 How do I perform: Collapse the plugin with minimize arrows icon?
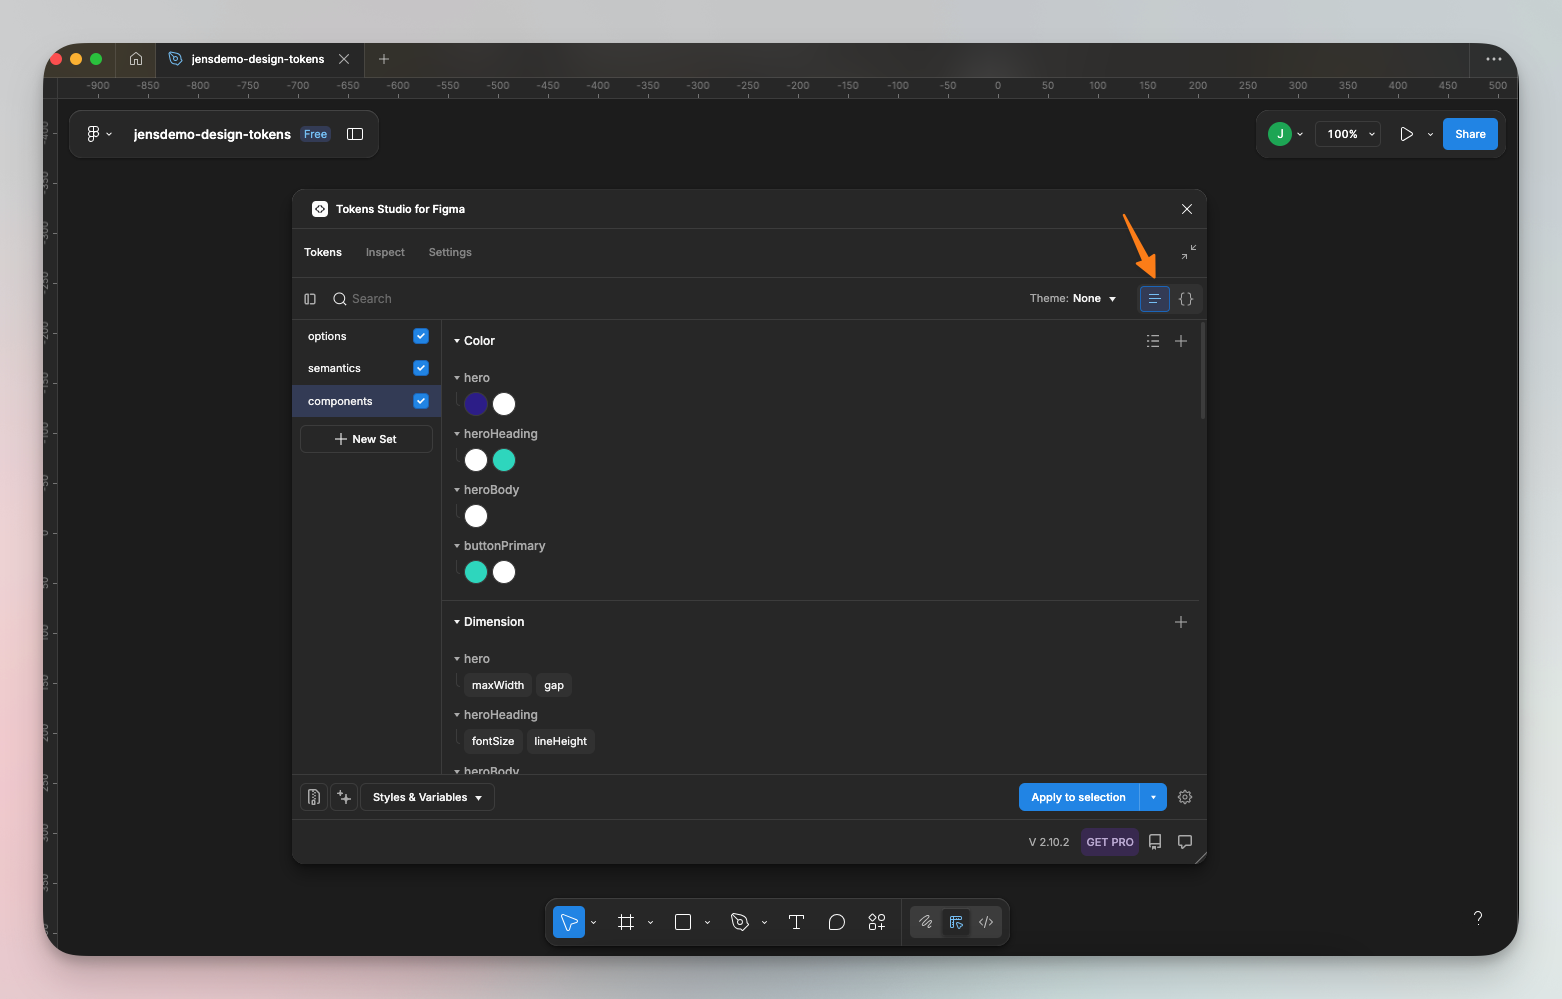pyautogui.click(x=1188, y=252)
